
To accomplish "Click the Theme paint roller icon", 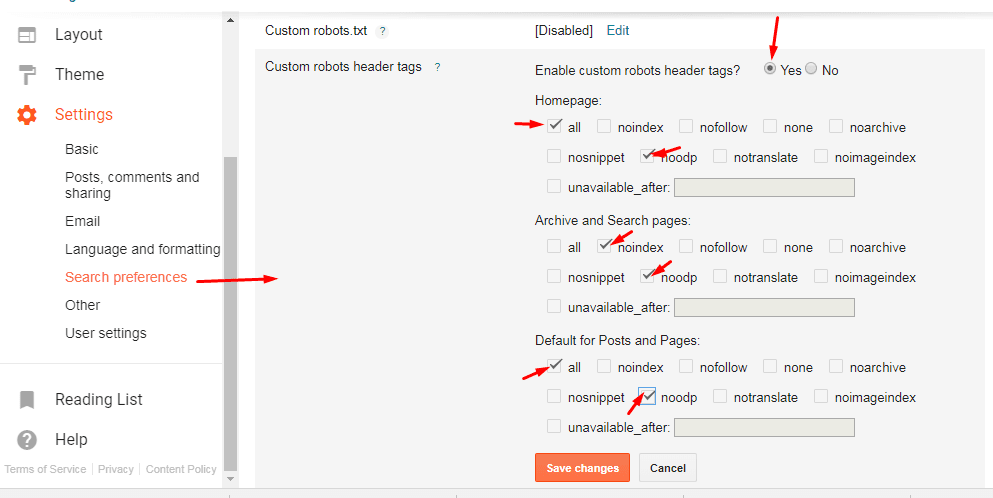I will click(x=27, y=75).
